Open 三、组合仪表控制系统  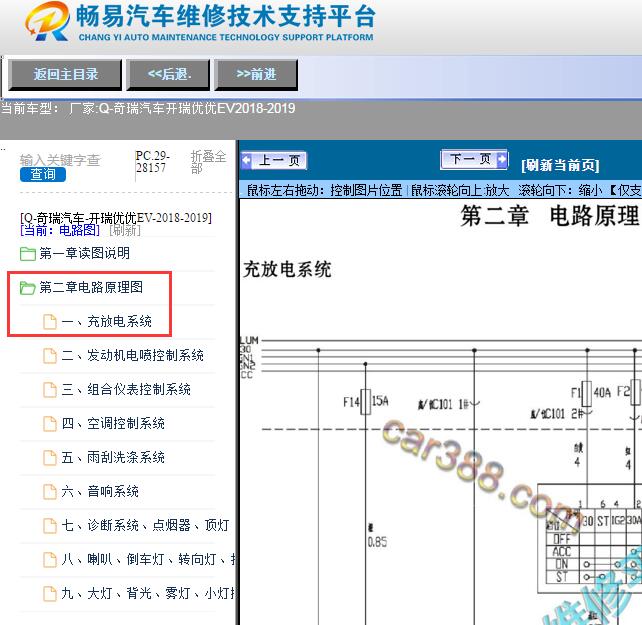click(x=126, y=389)
